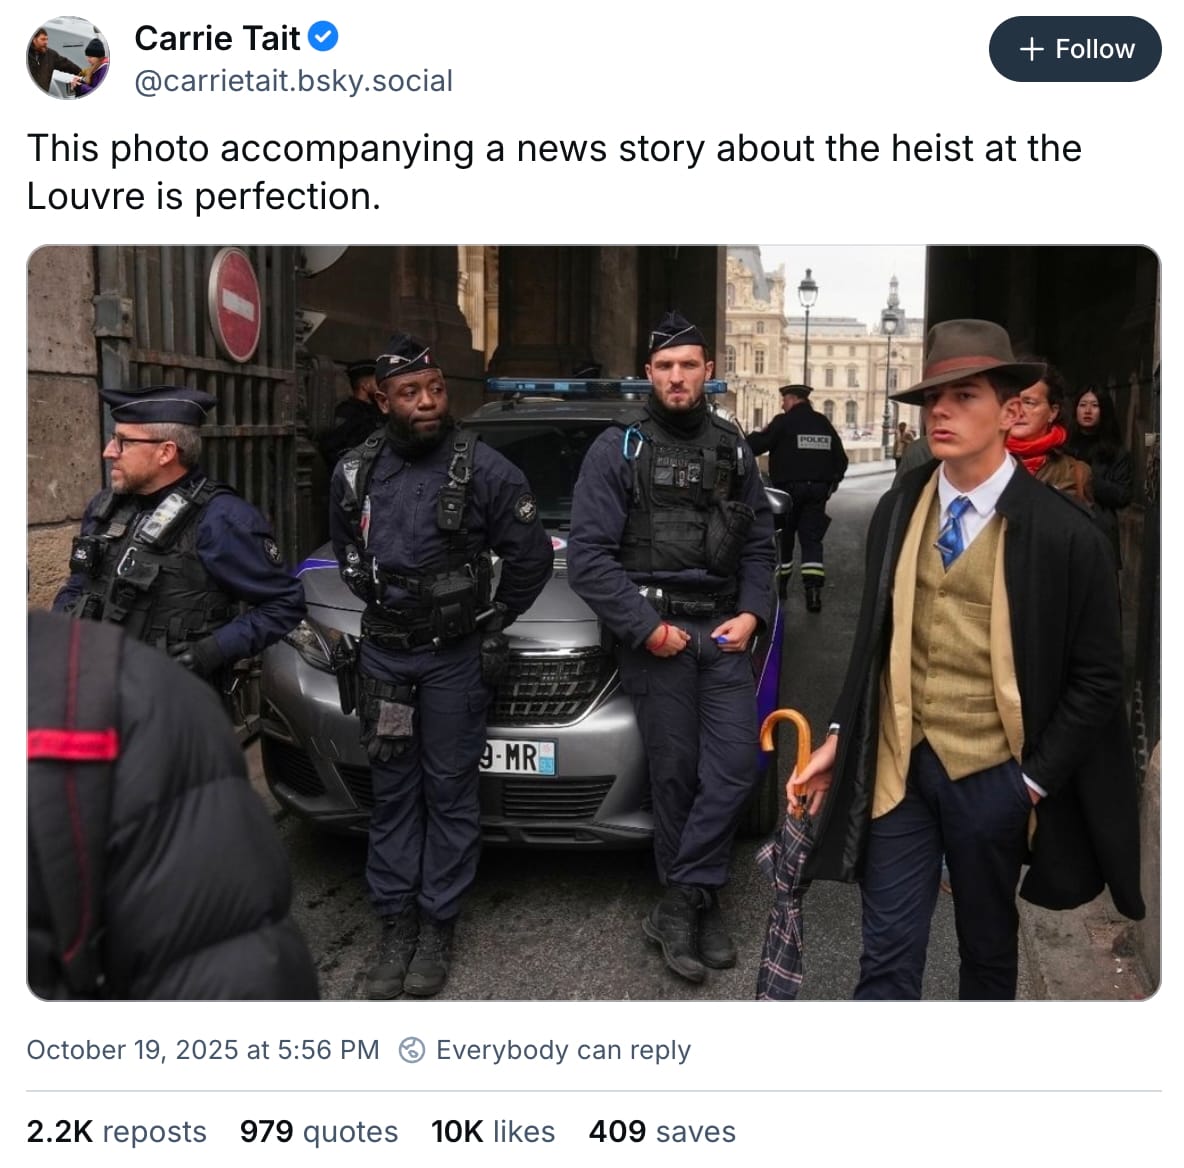
Task: Open the Carrie Tait display name
Action: [x=217, y=38]
